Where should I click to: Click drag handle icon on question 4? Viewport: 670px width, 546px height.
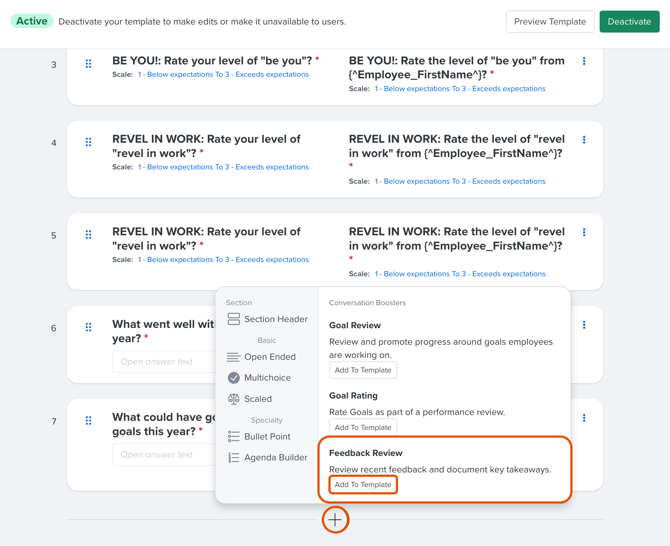click(x=89, y=142)
